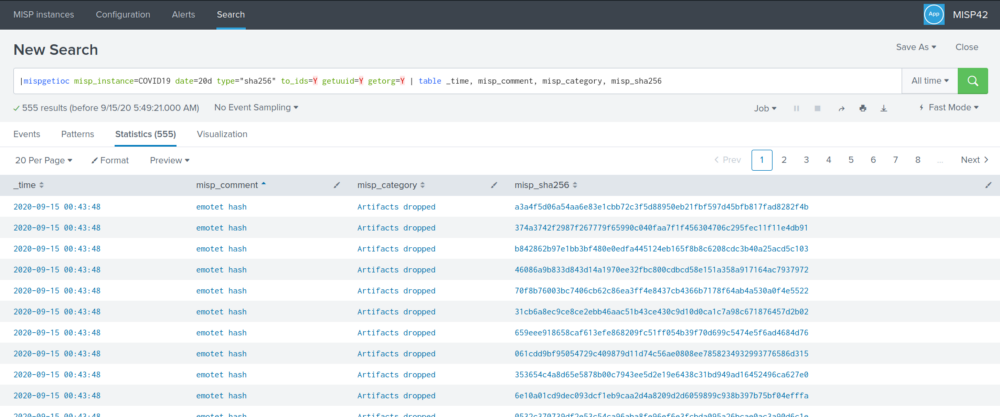
Task: Go to results page 6
Action: pos(873,160)
